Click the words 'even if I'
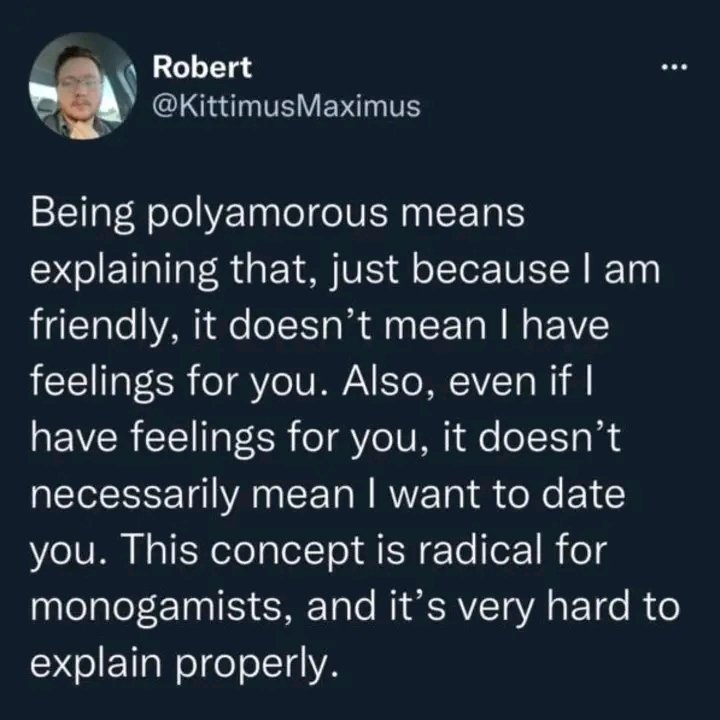The width and height of the screenshot is (720, 720). coord(521,382)
